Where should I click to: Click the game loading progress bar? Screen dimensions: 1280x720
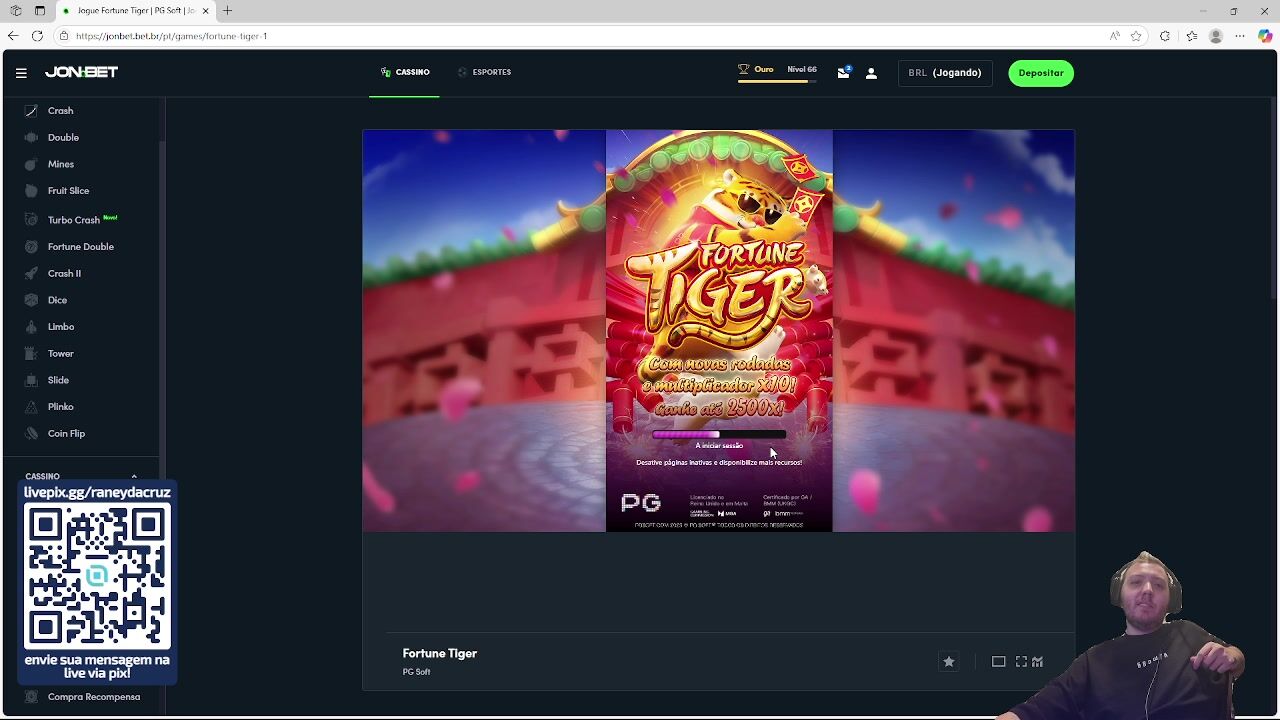719,435
